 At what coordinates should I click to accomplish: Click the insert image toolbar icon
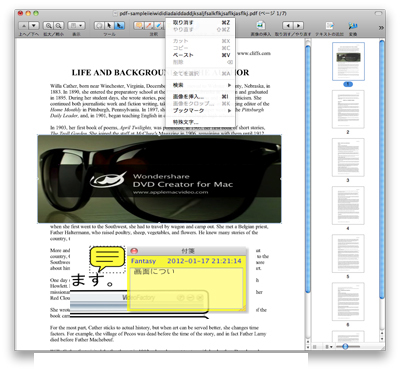pos(261,25)
